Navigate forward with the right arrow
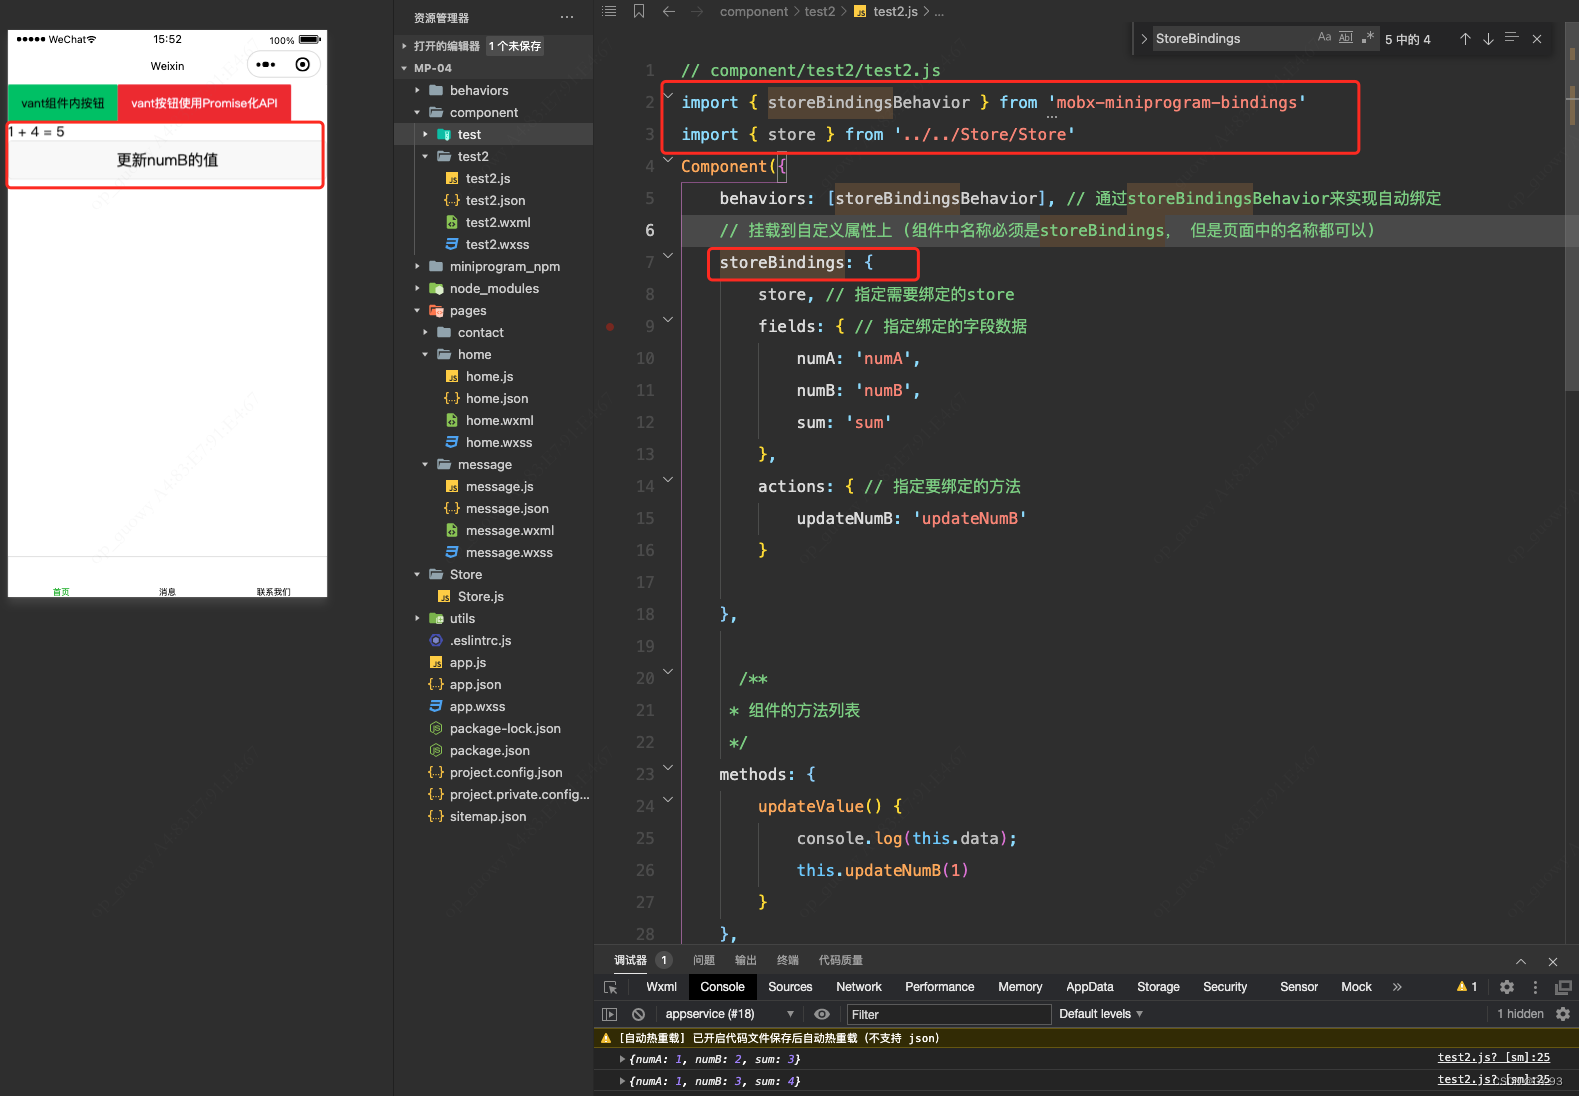 tap(697, 11)
